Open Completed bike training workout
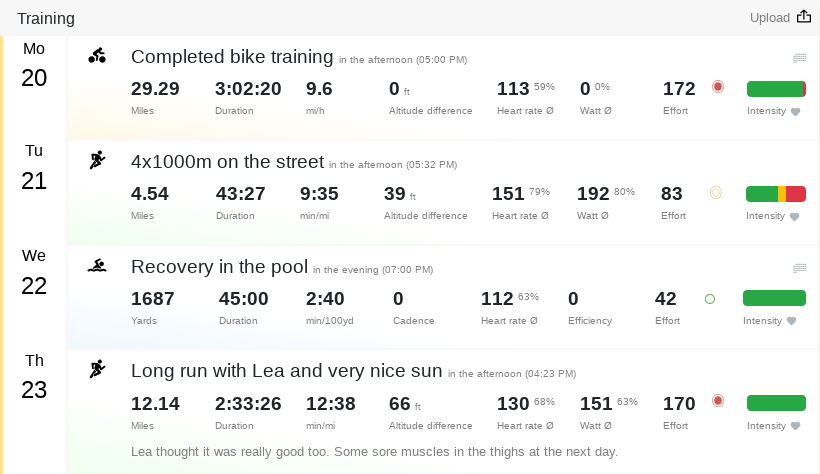The image size is (820, 474). click(232, 57)
